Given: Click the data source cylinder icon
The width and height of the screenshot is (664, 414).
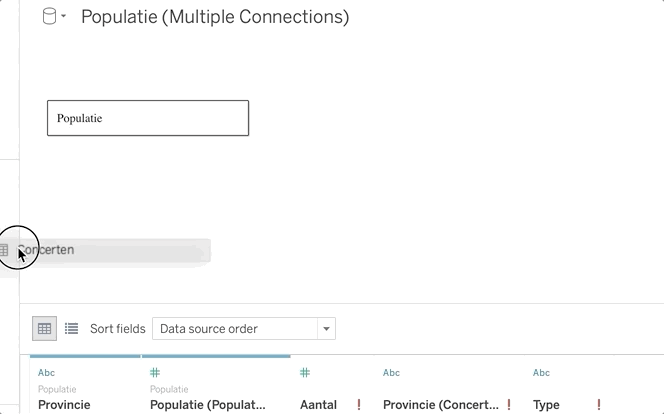Looking at the screenshot, I should (49, 17).
